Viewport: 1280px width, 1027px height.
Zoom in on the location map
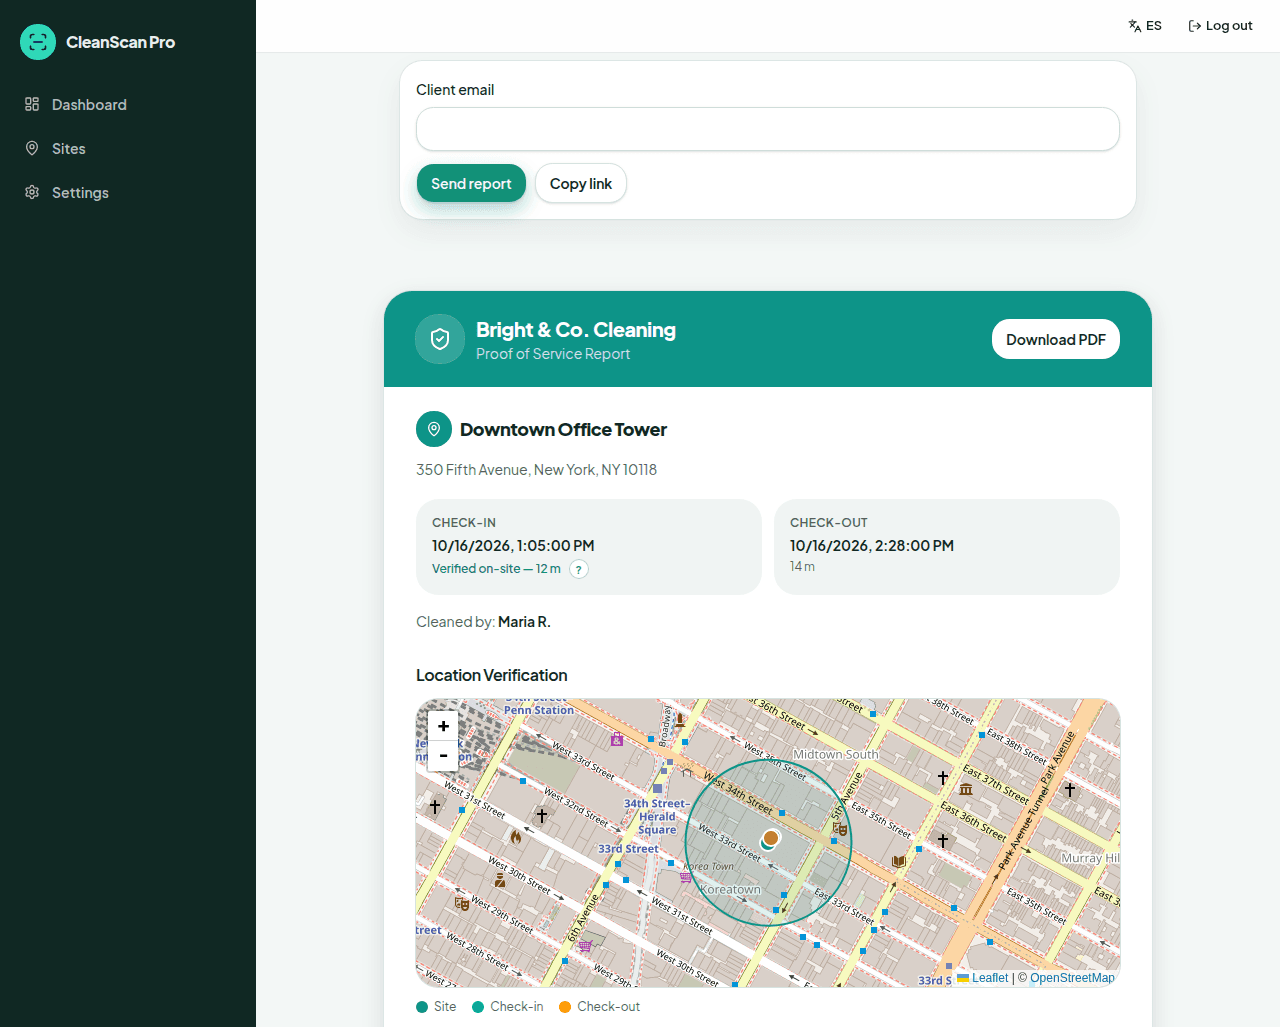point(443,726)
